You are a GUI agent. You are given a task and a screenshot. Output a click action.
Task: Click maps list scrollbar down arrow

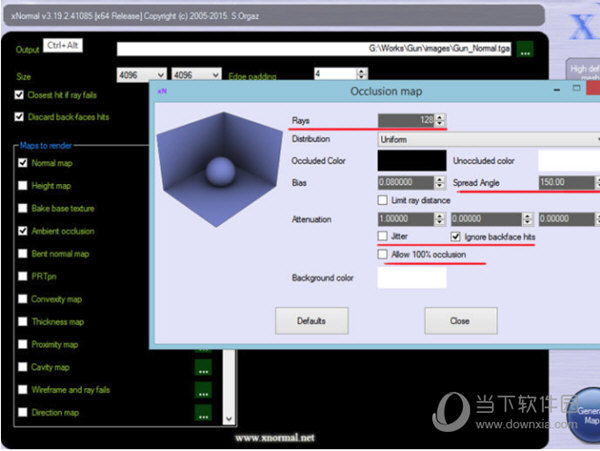229,418
